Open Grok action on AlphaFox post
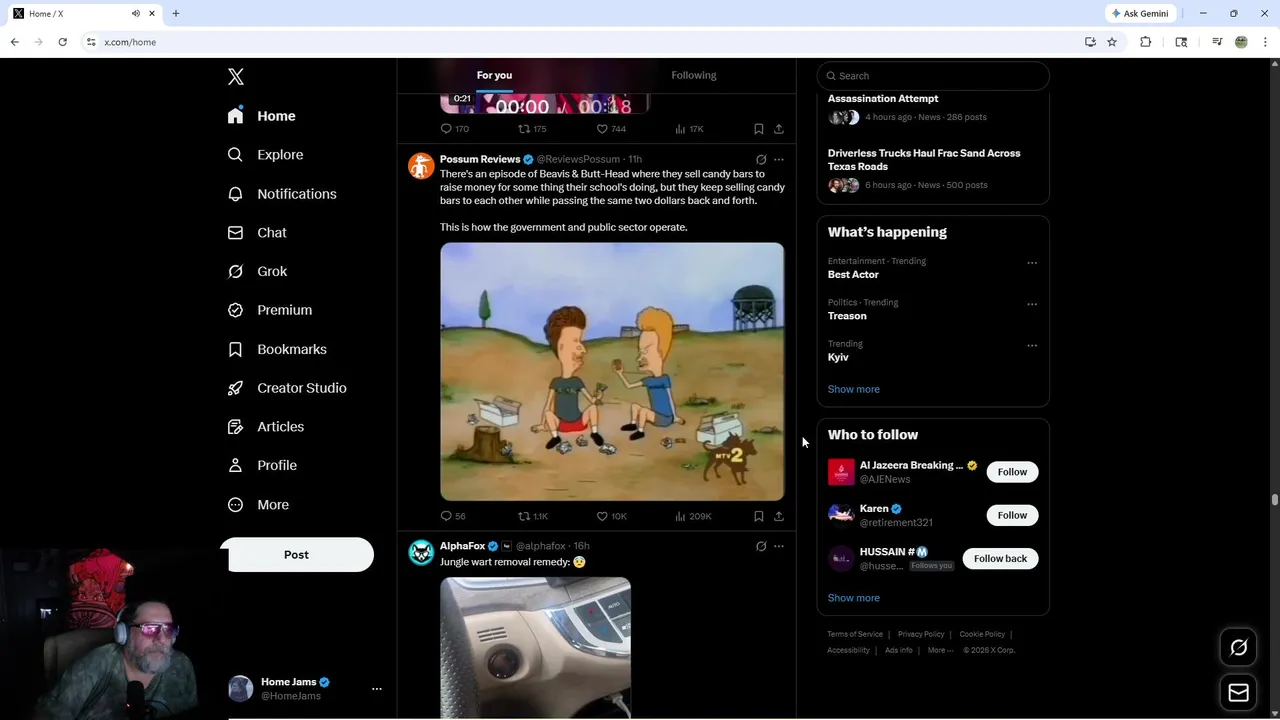This screenshot has height=720, width=1280. pyautogui.click(x=761, y=546)
